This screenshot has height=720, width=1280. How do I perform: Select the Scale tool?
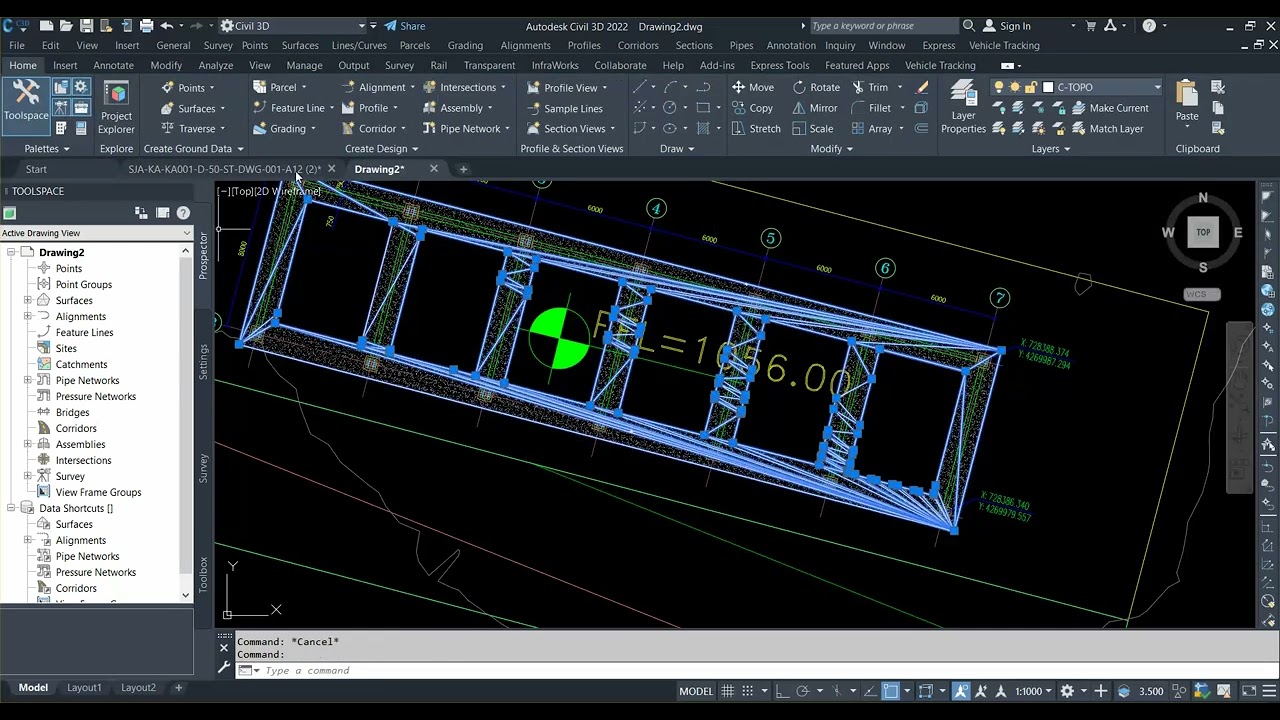coord(813,128)
